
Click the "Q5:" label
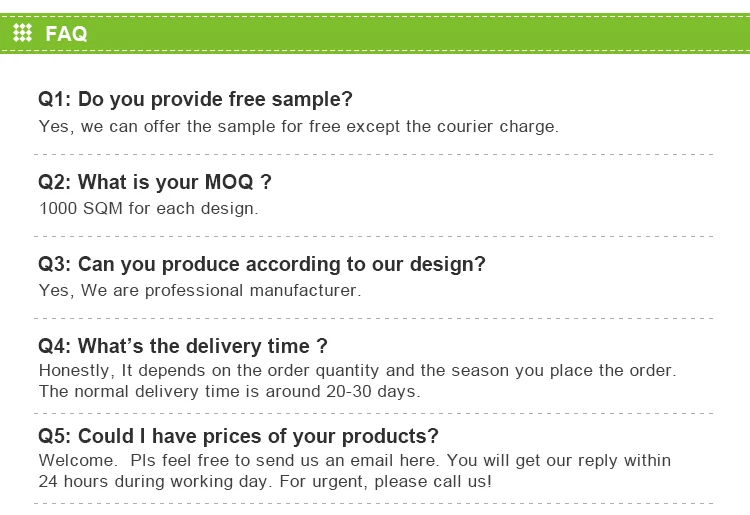click(x=55, y=436)
